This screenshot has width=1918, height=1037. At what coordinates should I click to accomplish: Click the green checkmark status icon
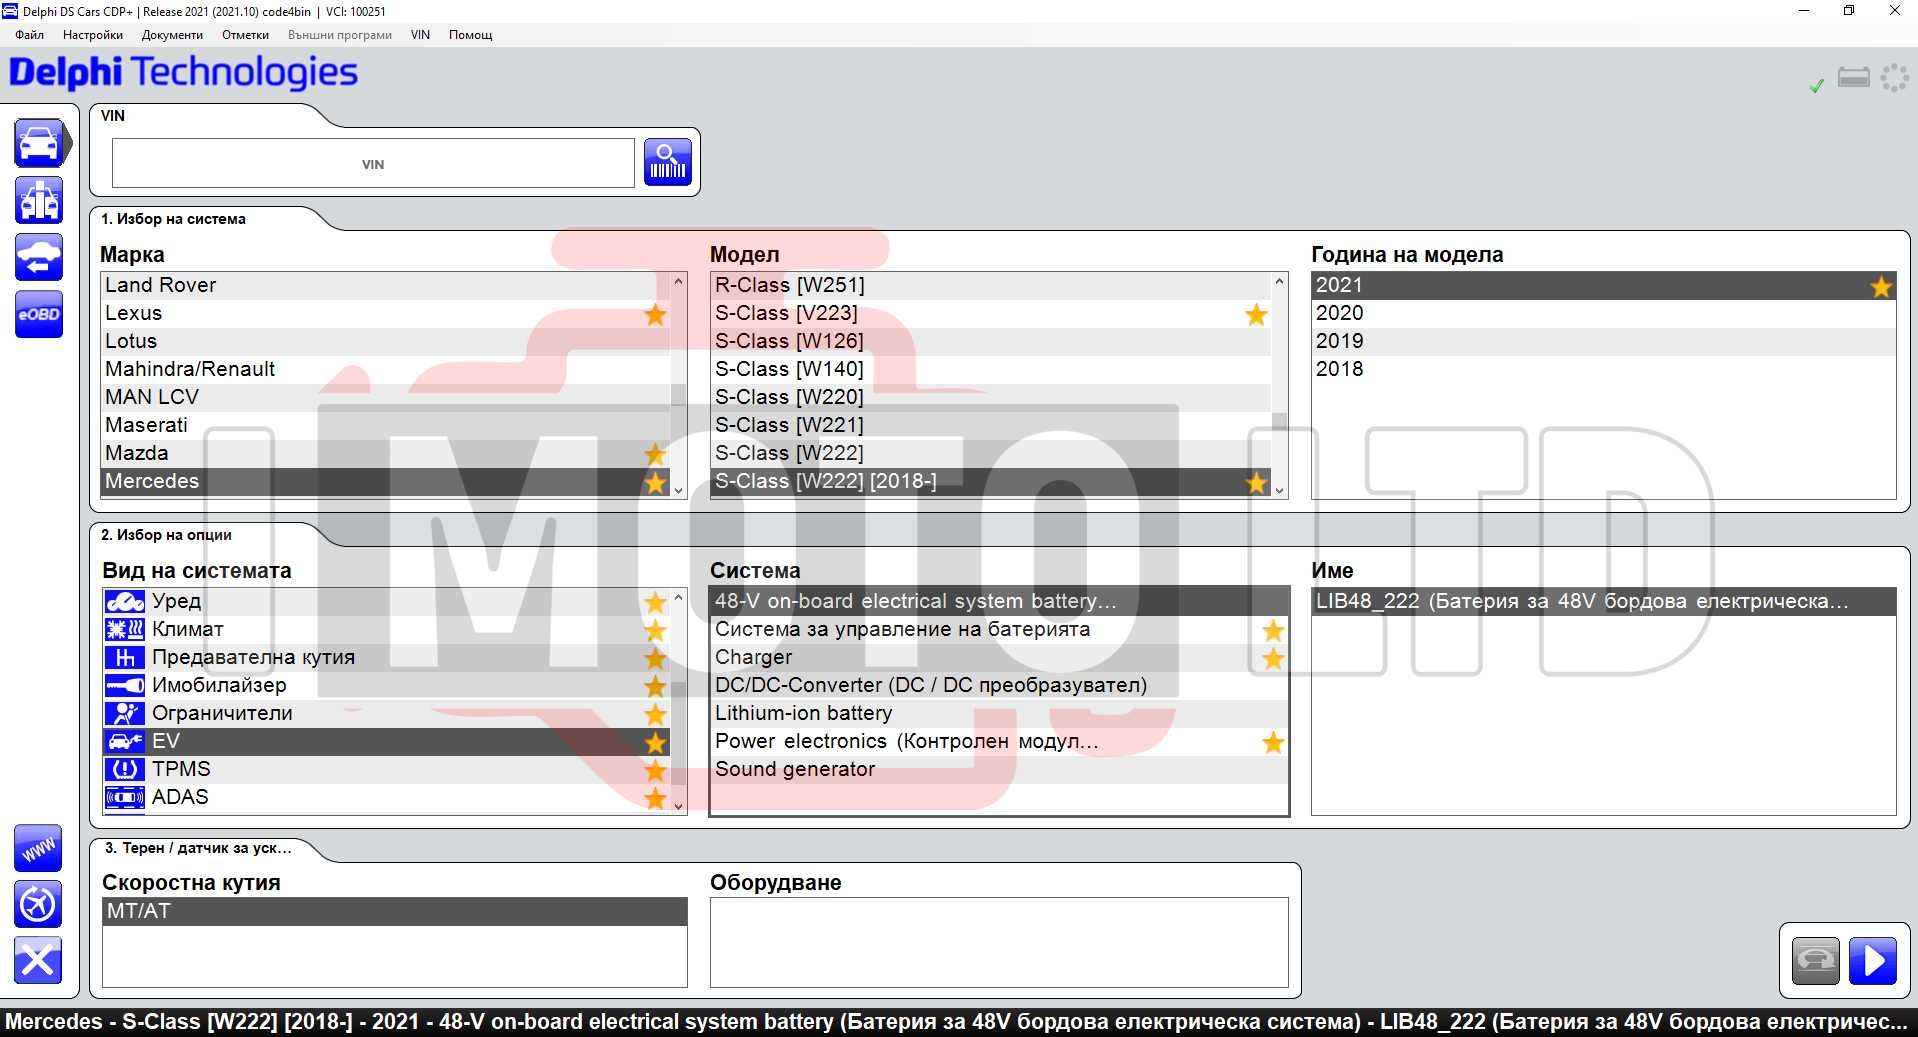[1817, 86]
